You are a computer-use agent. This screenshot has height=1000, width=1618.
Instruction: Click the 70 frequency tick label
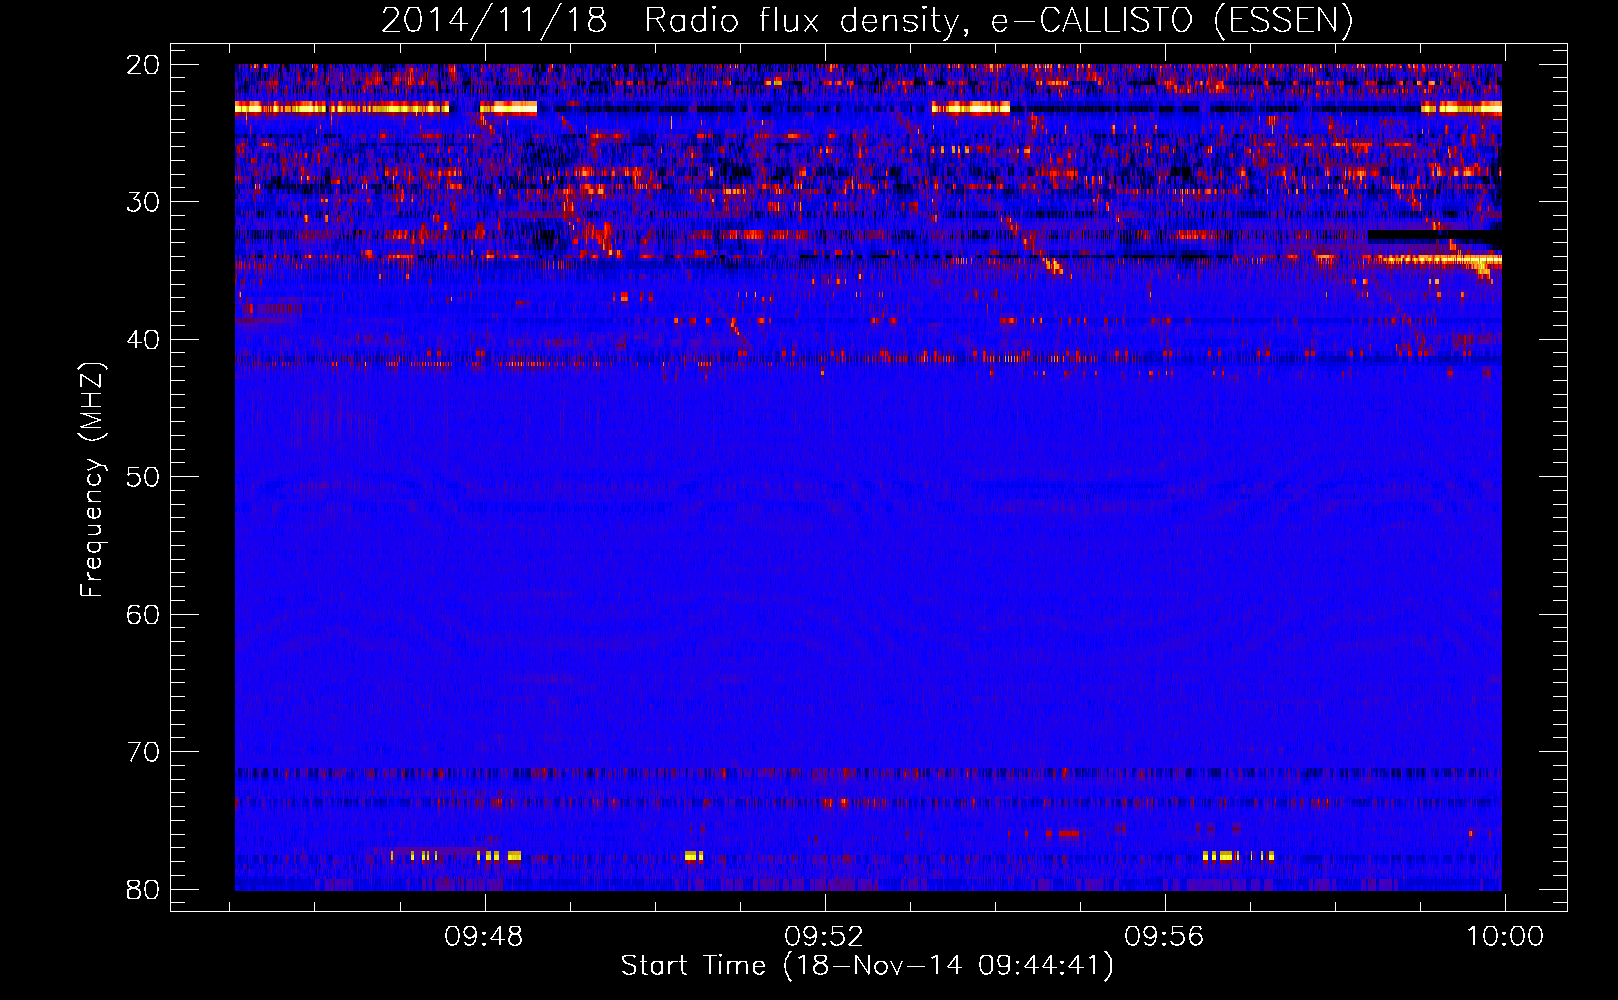point(143,752)
